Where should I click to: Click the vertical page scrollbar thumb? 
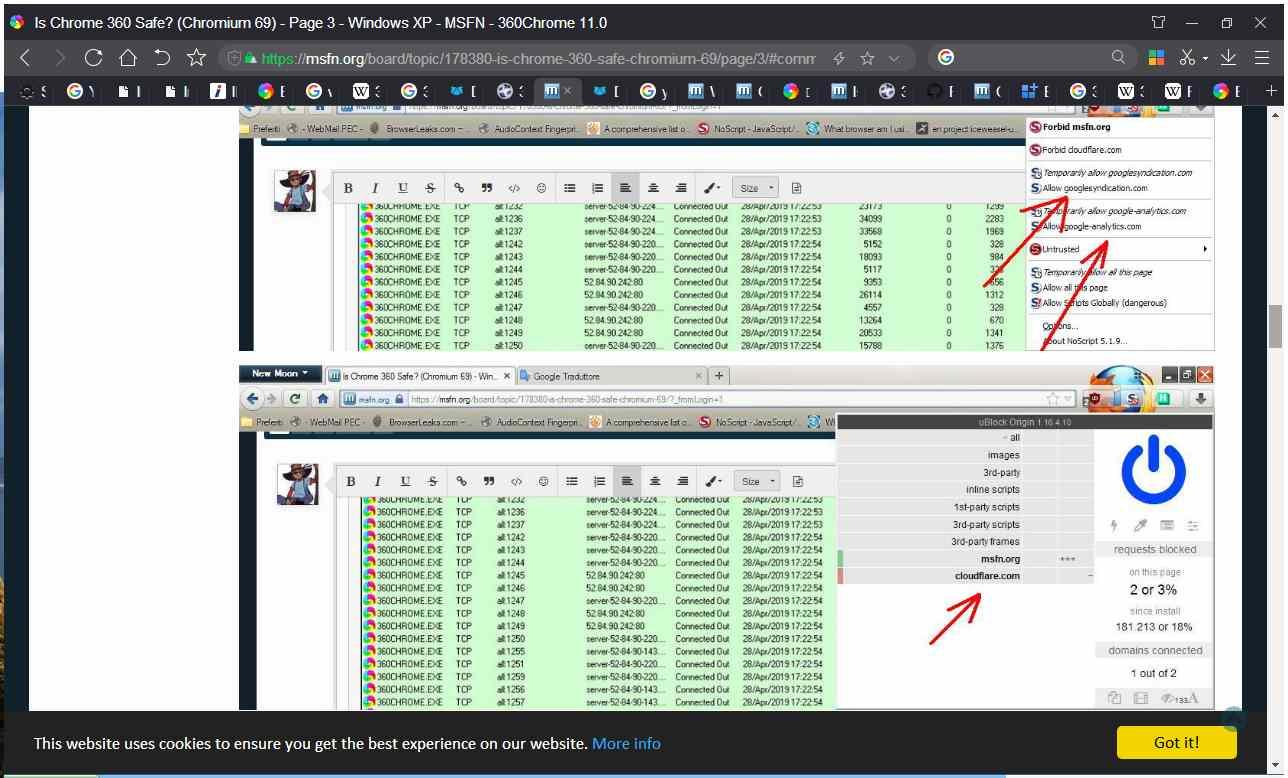click(1275, 325)
